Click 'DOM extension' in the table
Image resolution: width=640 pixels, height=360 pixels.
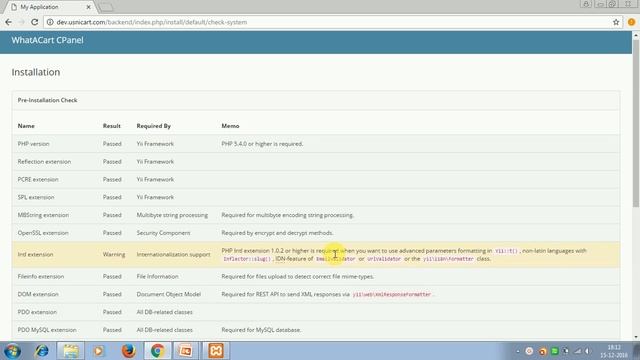pos(38,294)
